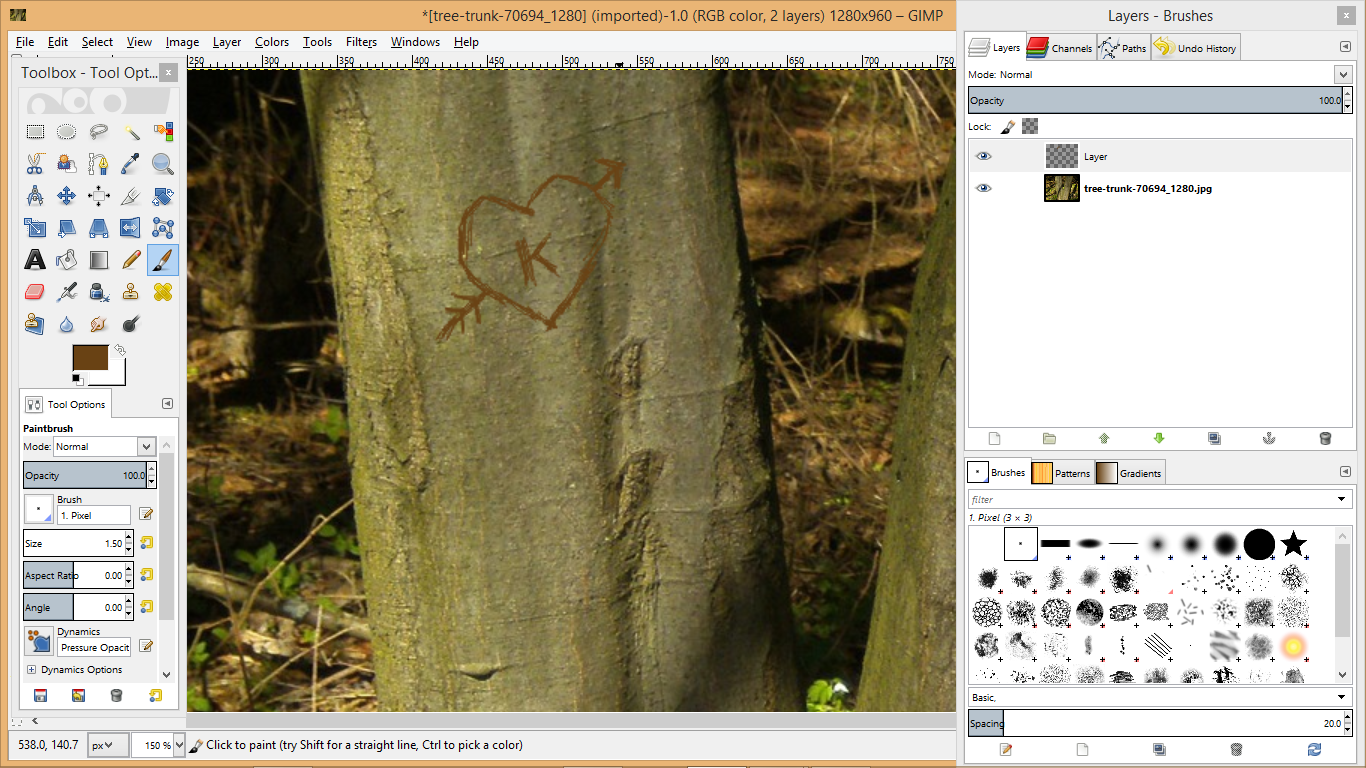This screenshot has height=768, width=1366.
Task: Open the Brushes dock tab menu
Action: [x=1345, y=472]
